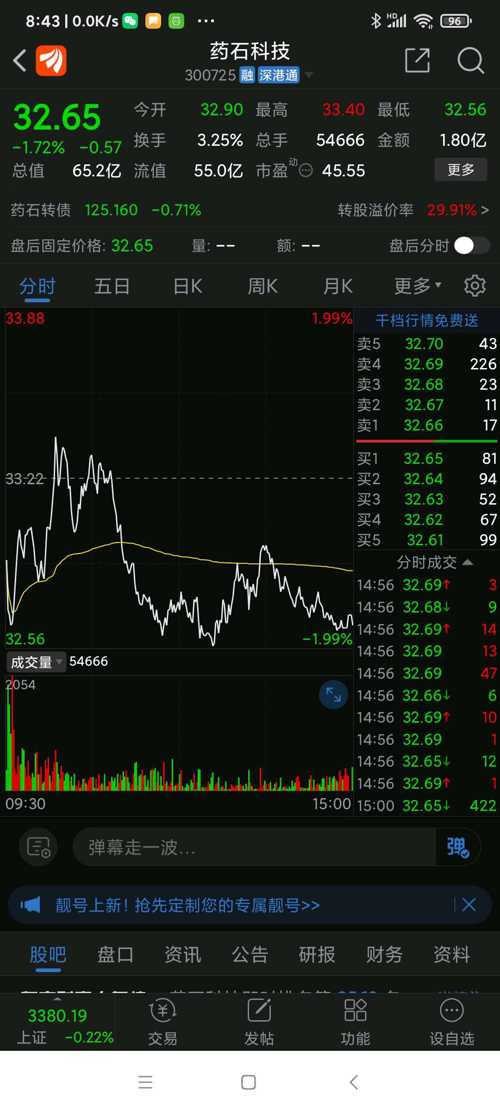Select the 资料 tab
Screen dimensions: 500x1111
(x=451, y=954)
